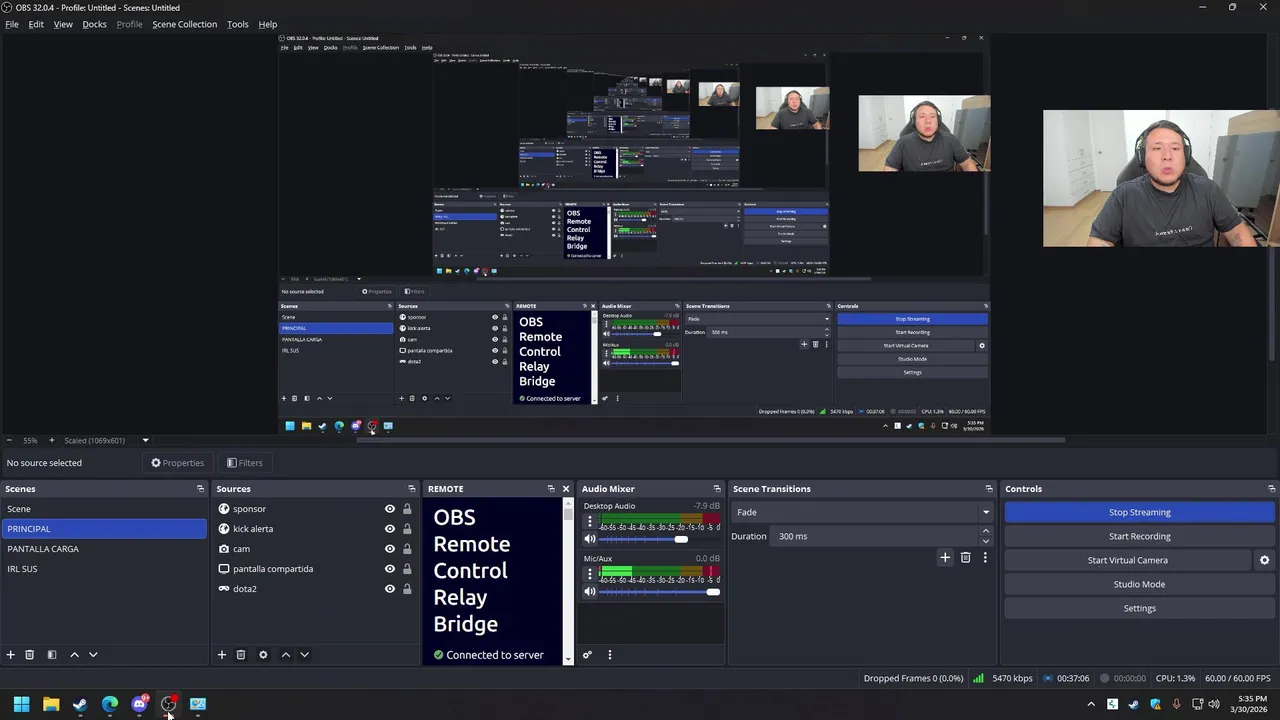Decrease transition duration with down arrow
The height and width of the screenshot is (720, 1280).
click(985, 541)
